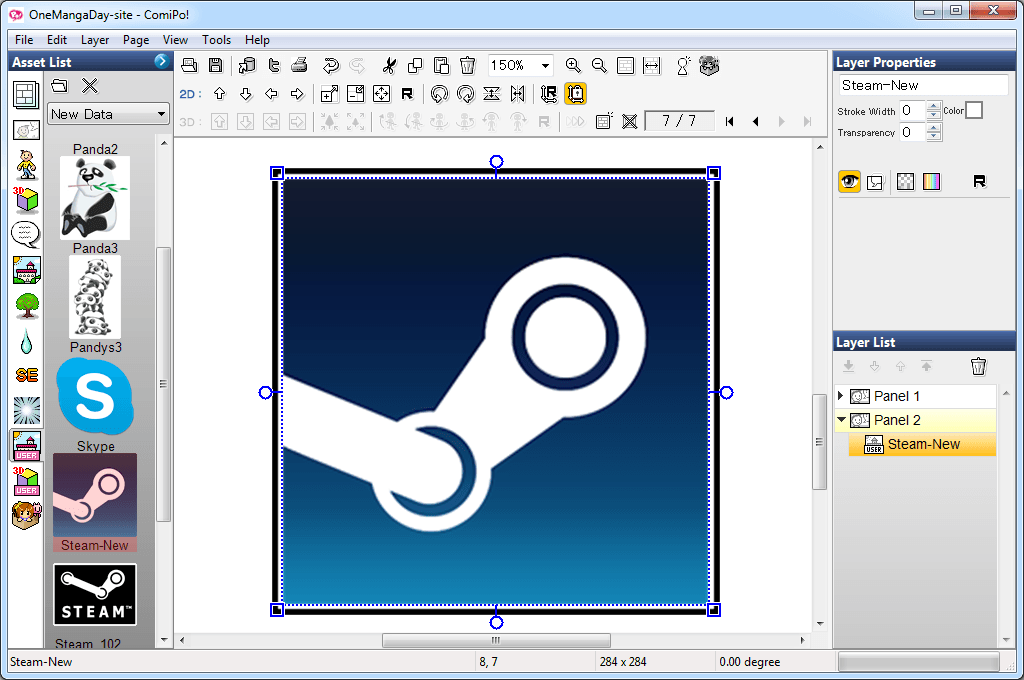Collapse the Panel 2 layer group
1024x680 pixels.
[841, 420]
